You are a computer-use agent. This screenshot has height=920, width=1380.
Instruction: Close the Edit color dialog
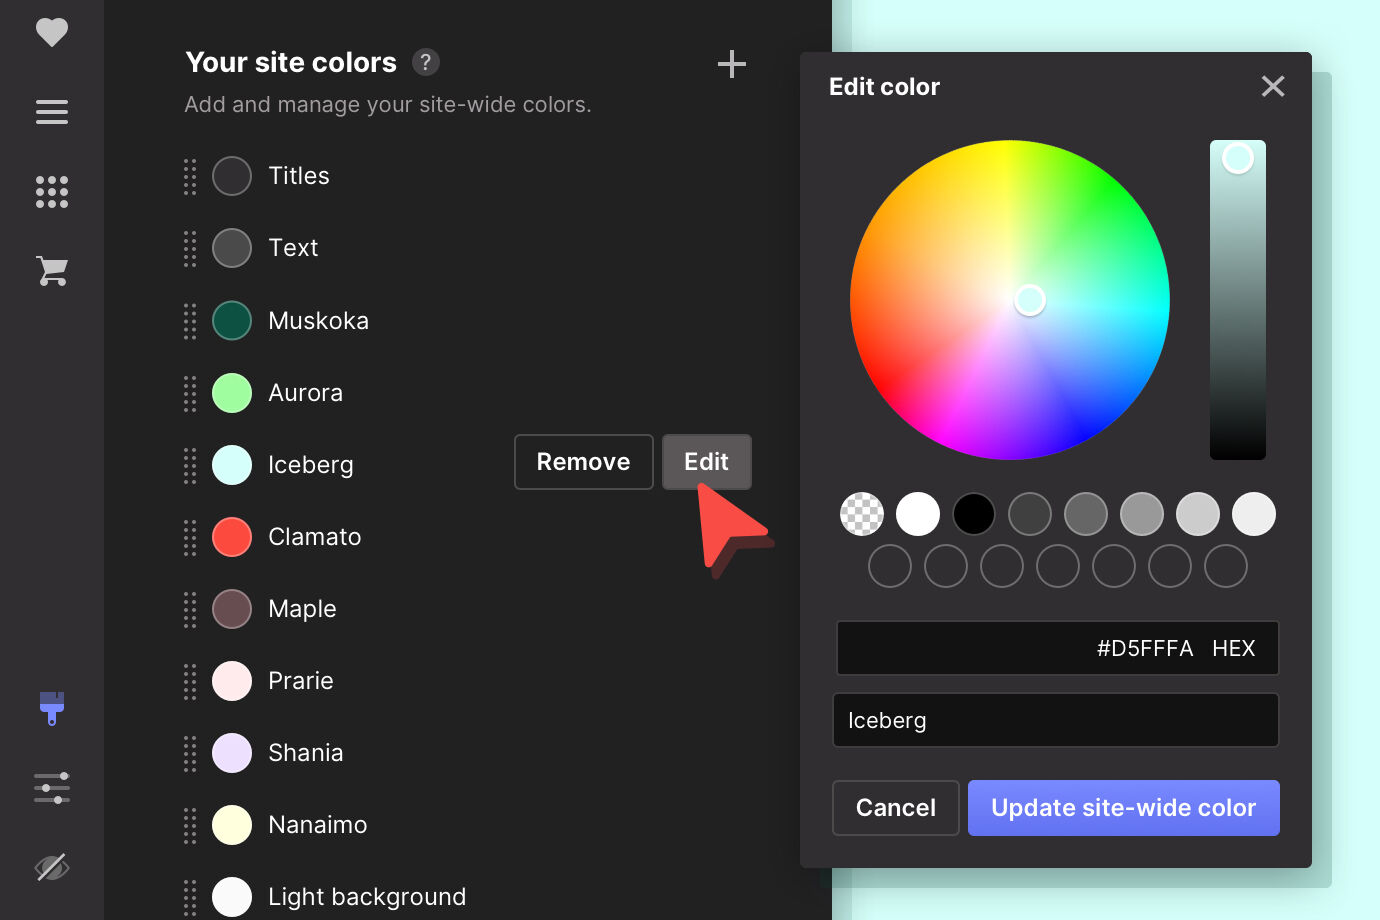[1272, 86]
